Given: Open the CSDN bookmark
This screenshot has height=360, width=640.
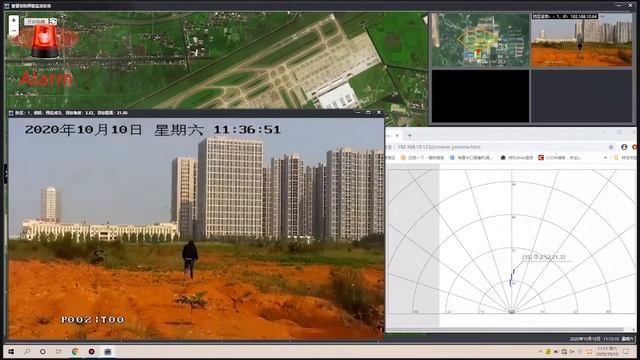Looking at the screenshot, I should point(560,158).
